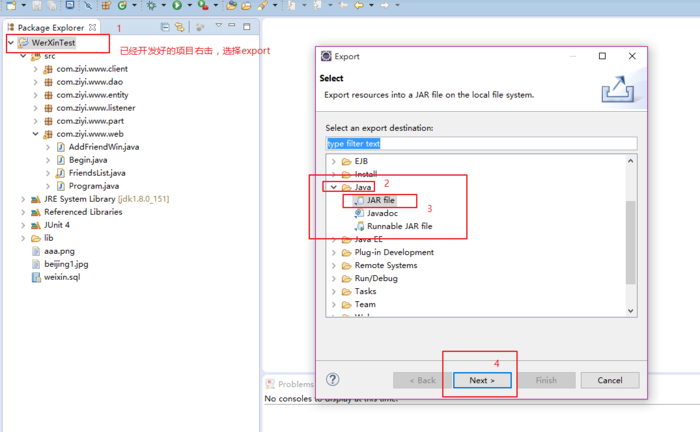The height and width of the screenshot is (432, 700).
Task: Expand Plug-in Development folder
Action: coord(333,253)
